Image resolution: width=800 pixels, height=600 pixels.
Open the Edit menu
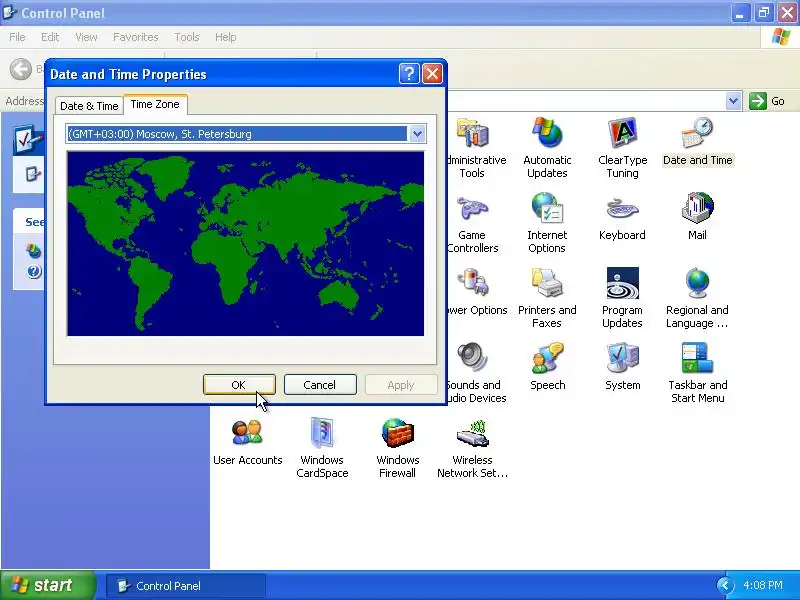click(x=50, y=37)
